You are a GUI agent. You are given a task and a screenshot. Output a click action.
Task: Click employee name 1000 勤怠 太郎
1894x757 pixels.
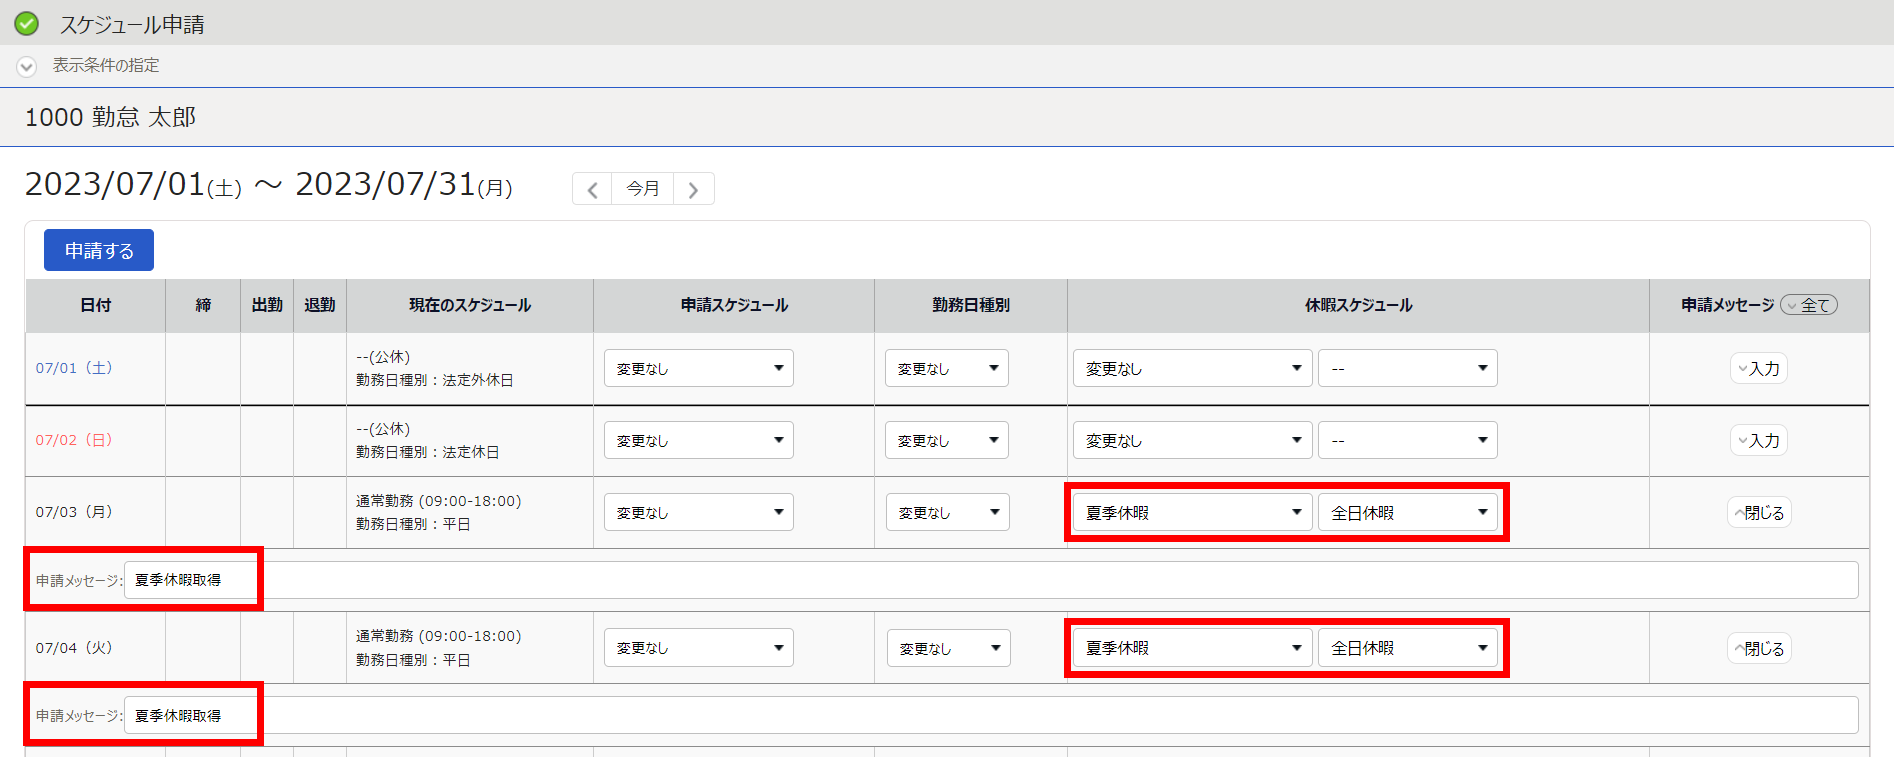[x=110, y=117]
